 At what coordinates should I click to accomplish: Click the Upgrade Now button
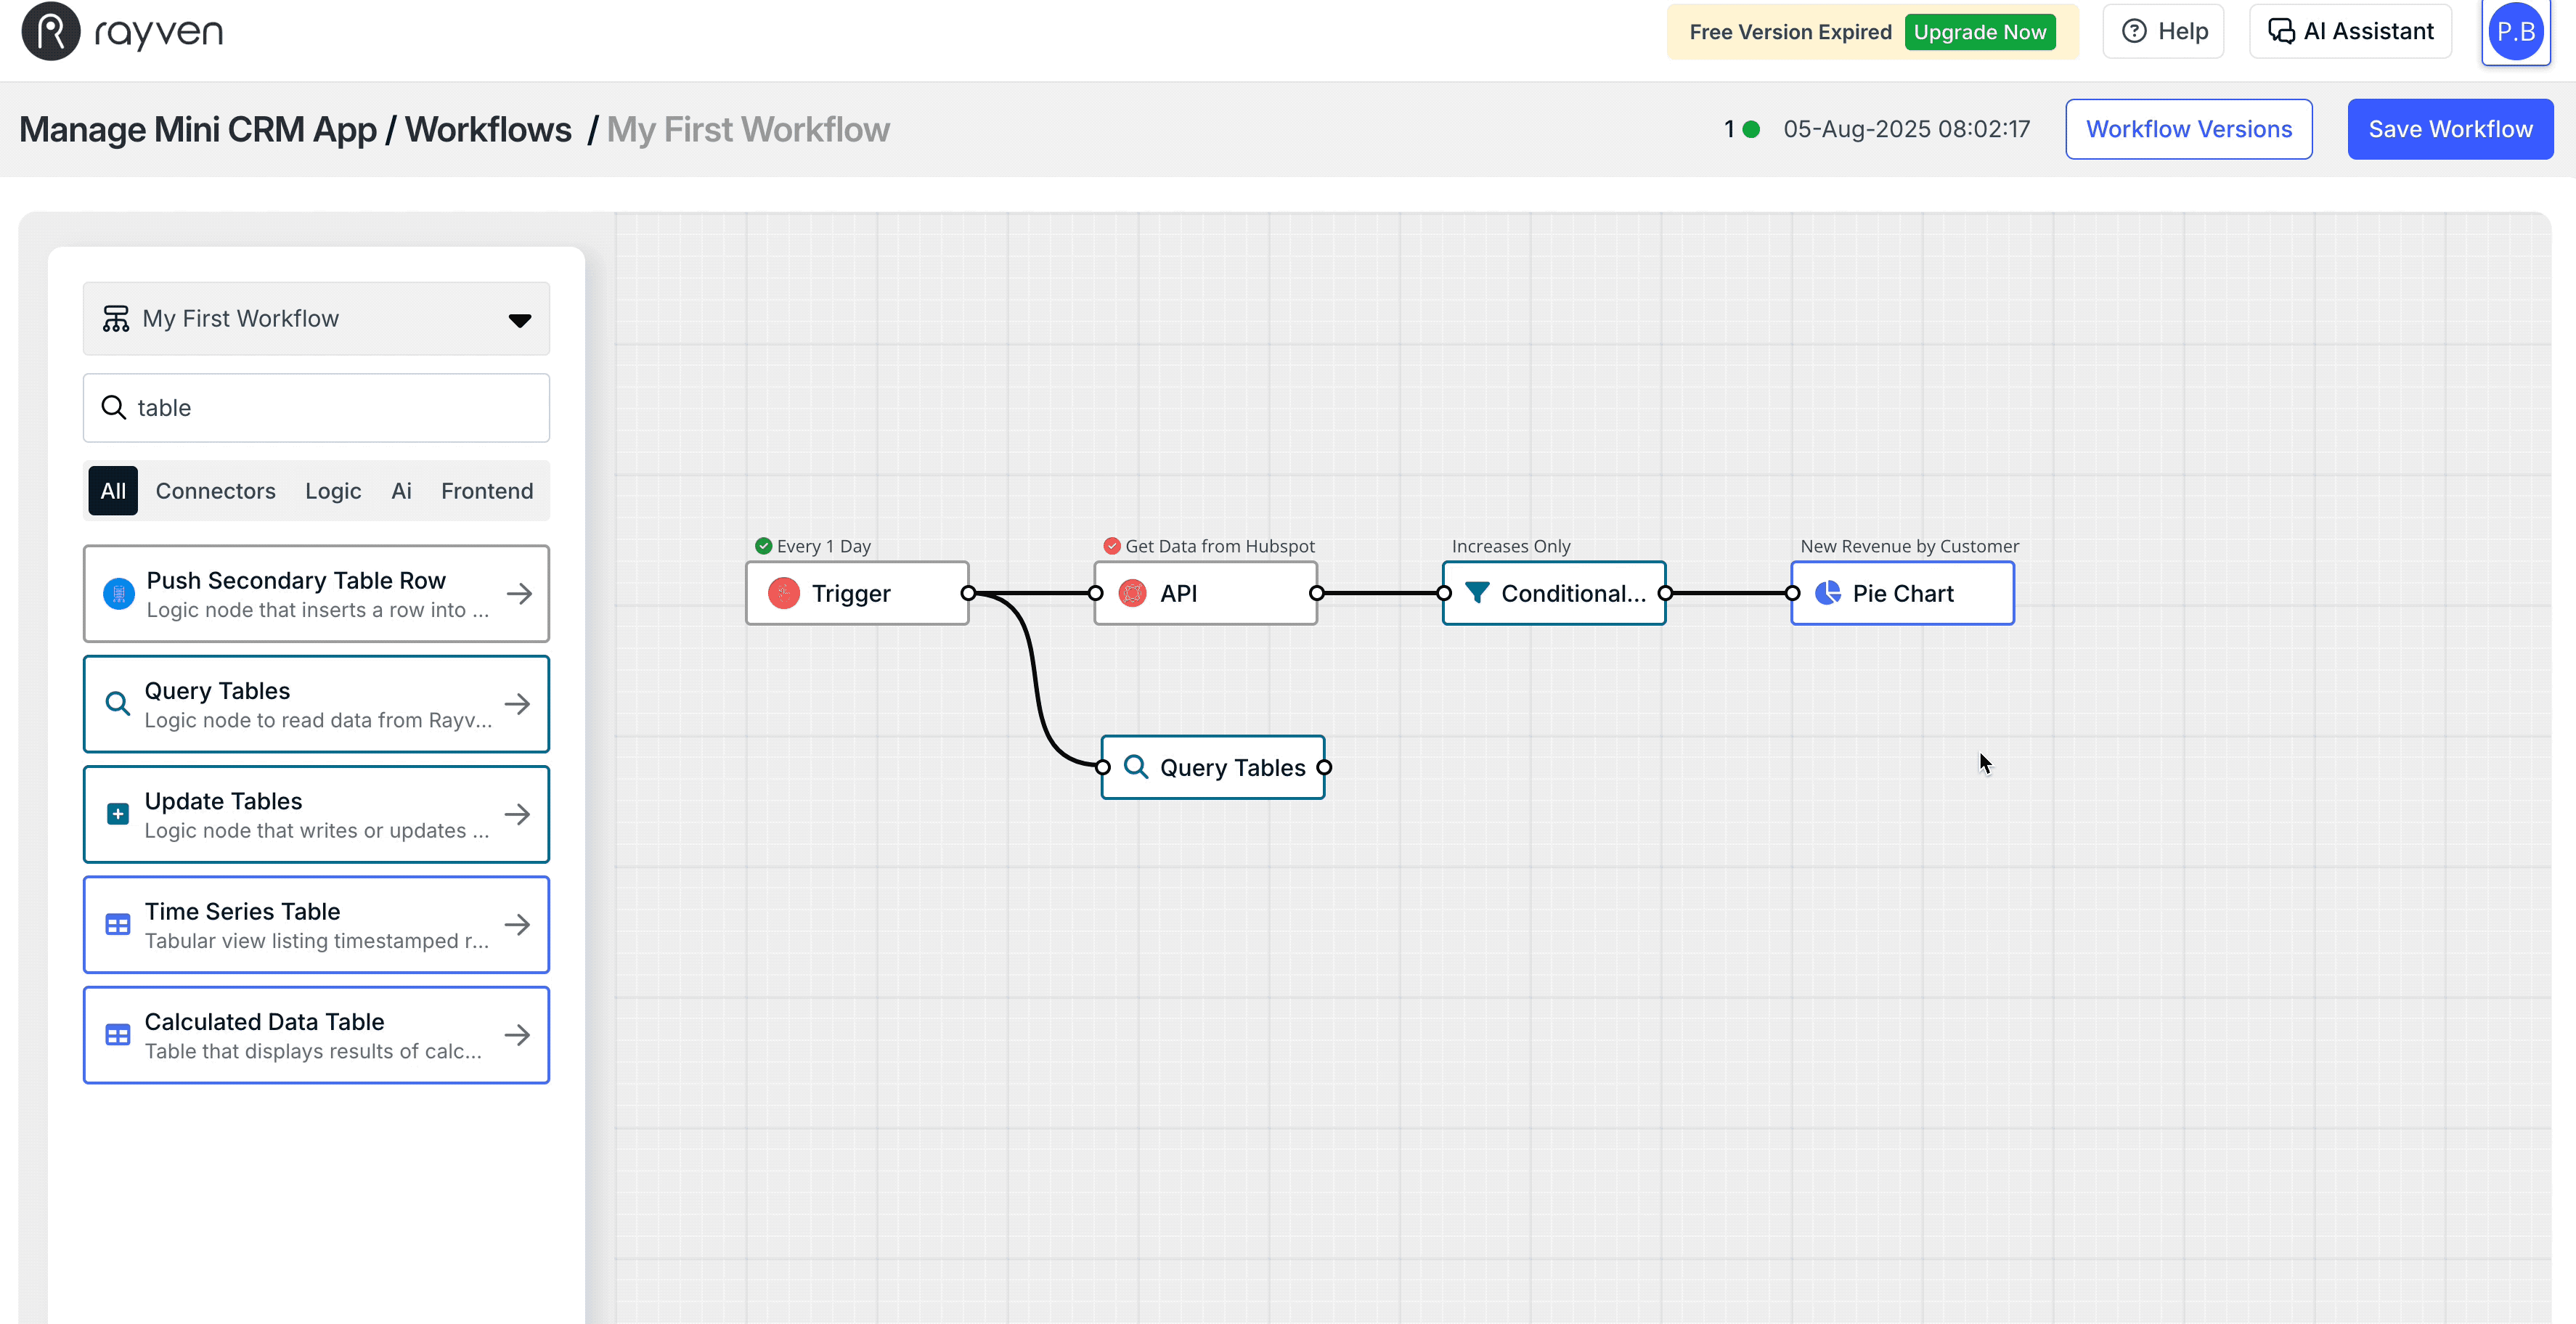[1979, 32]
